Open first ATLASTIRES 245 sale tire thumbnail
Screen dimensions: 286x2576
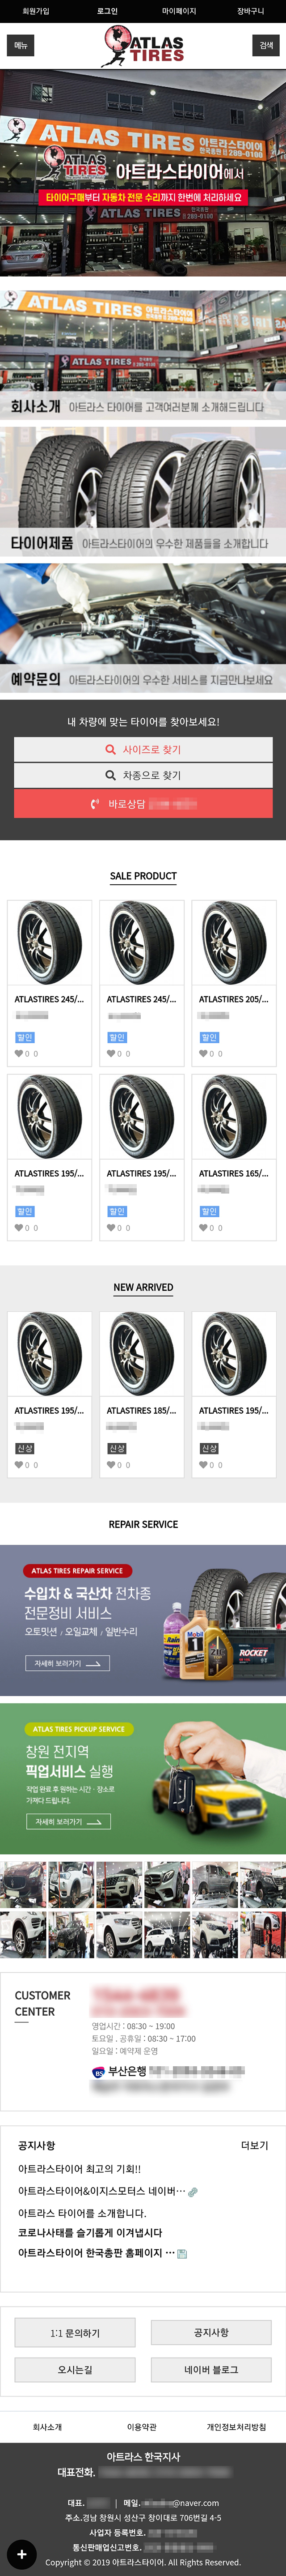tap(50, 942)
